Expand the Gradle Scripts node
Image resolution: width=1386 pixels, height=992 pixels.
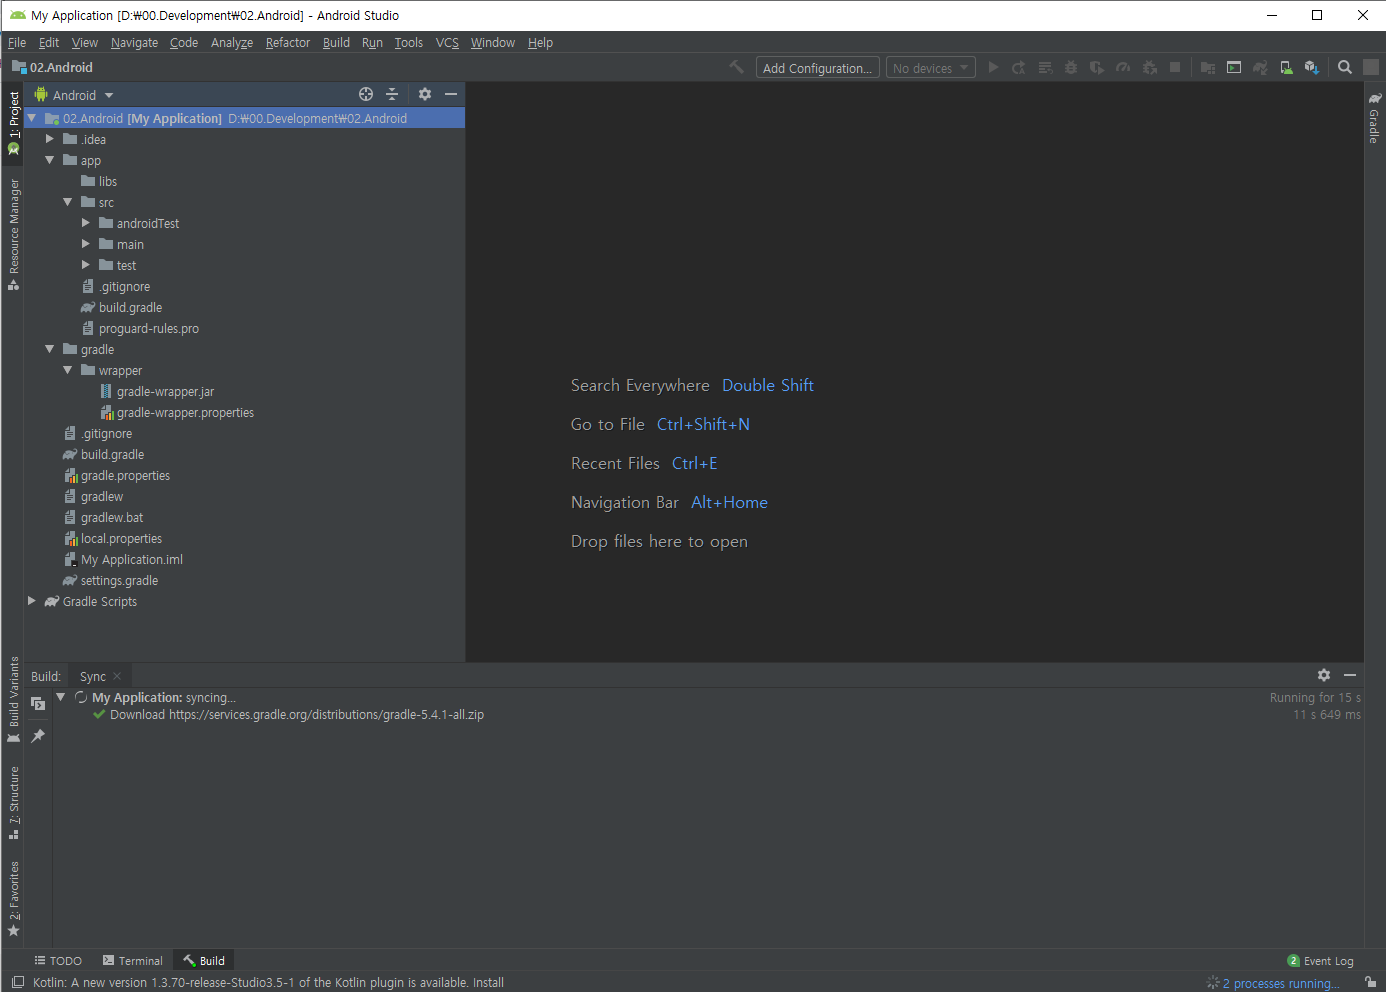click(x=31, y=601)
